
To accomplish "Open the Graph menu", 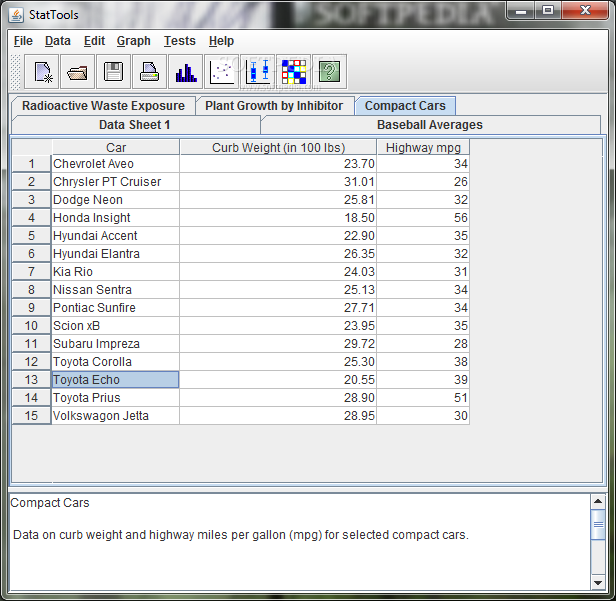I will coord(134,41).
